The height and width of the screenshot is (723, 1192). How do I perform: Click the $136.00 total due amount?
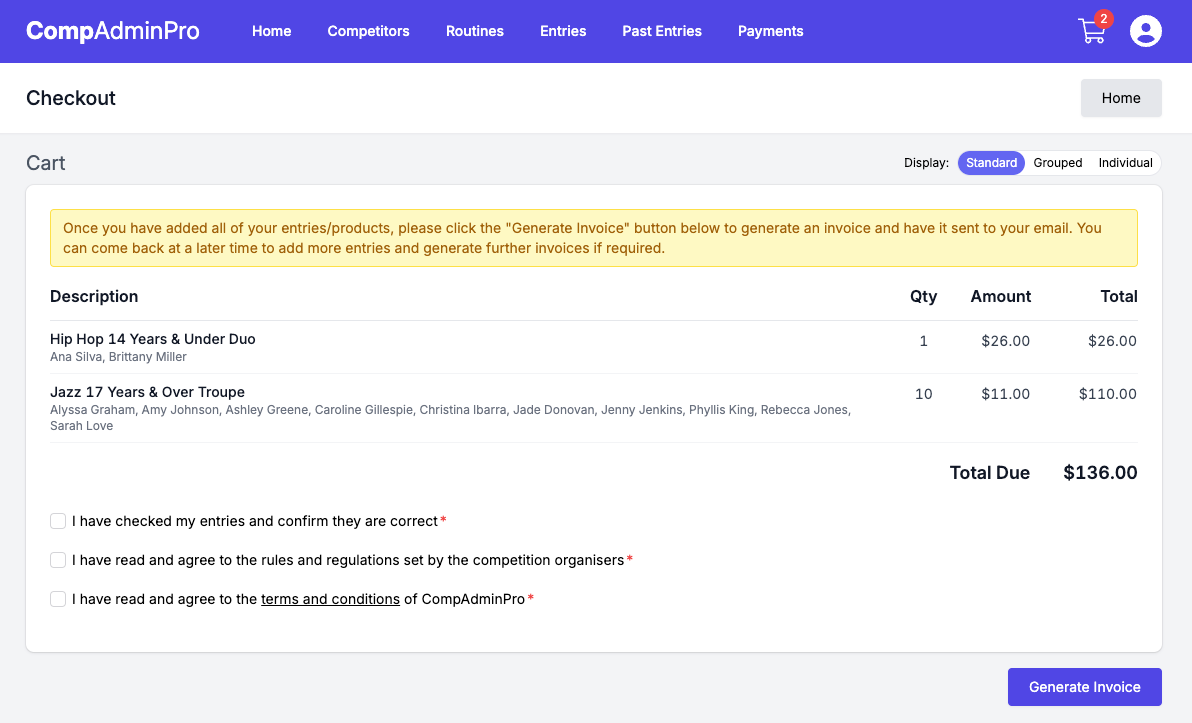tap(1100, 473)
